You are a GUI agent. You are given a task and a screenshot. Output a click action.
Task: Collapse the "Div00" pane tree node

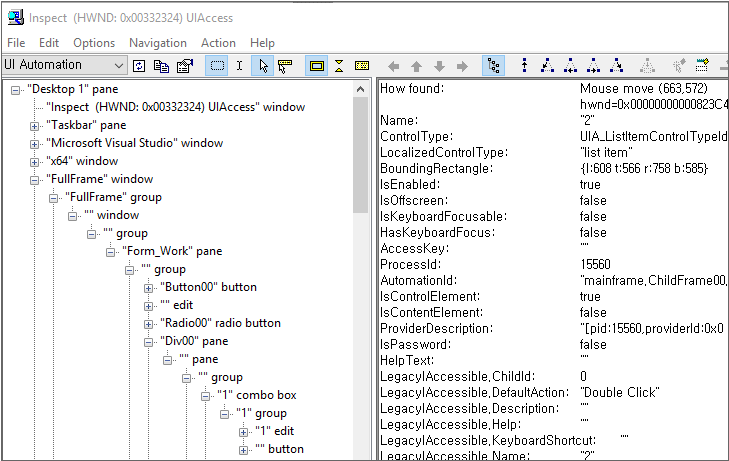coord(149,341)
